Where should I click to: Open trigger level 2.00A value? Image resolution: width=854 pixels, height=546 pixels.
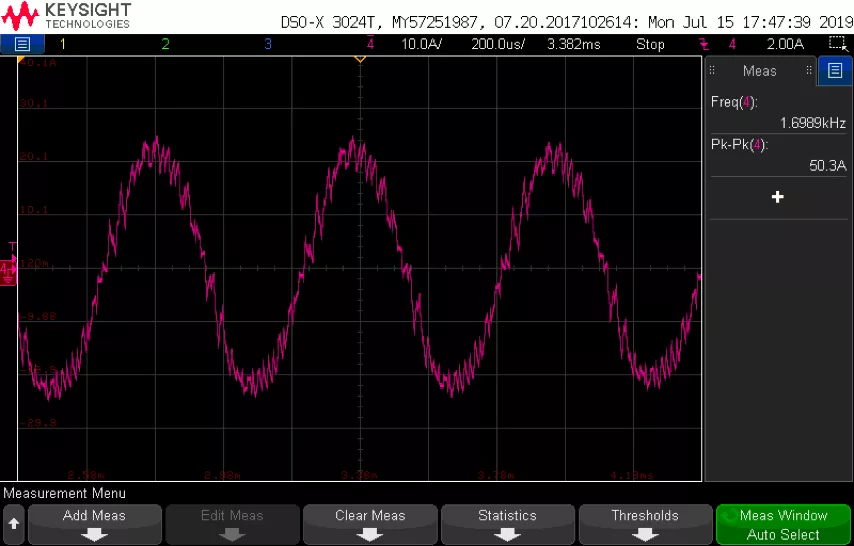click(785, 44)
